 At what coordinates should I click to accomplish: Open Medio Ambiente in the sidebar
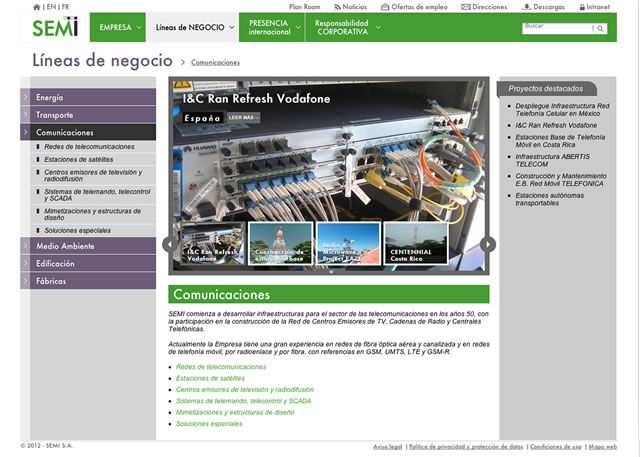tap(88, 246)
